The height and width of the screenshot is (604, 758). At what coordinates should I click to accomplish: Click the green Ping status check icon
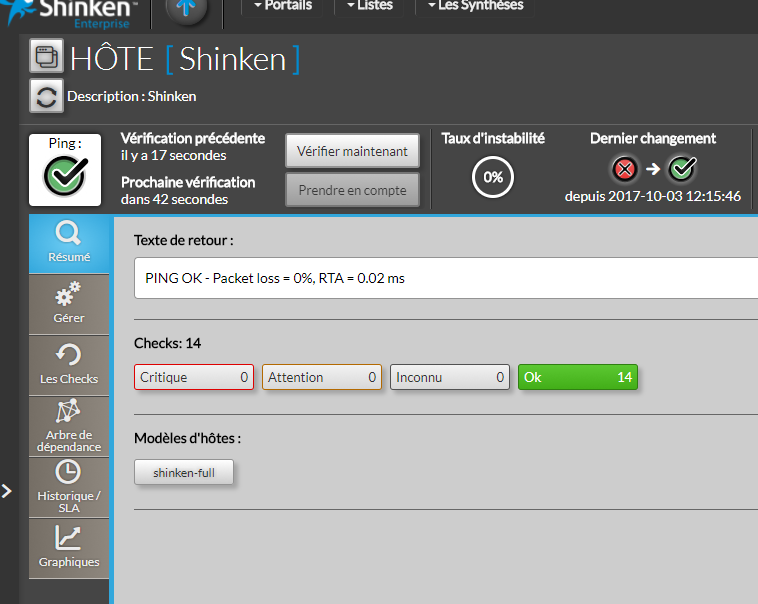point(65,176)
